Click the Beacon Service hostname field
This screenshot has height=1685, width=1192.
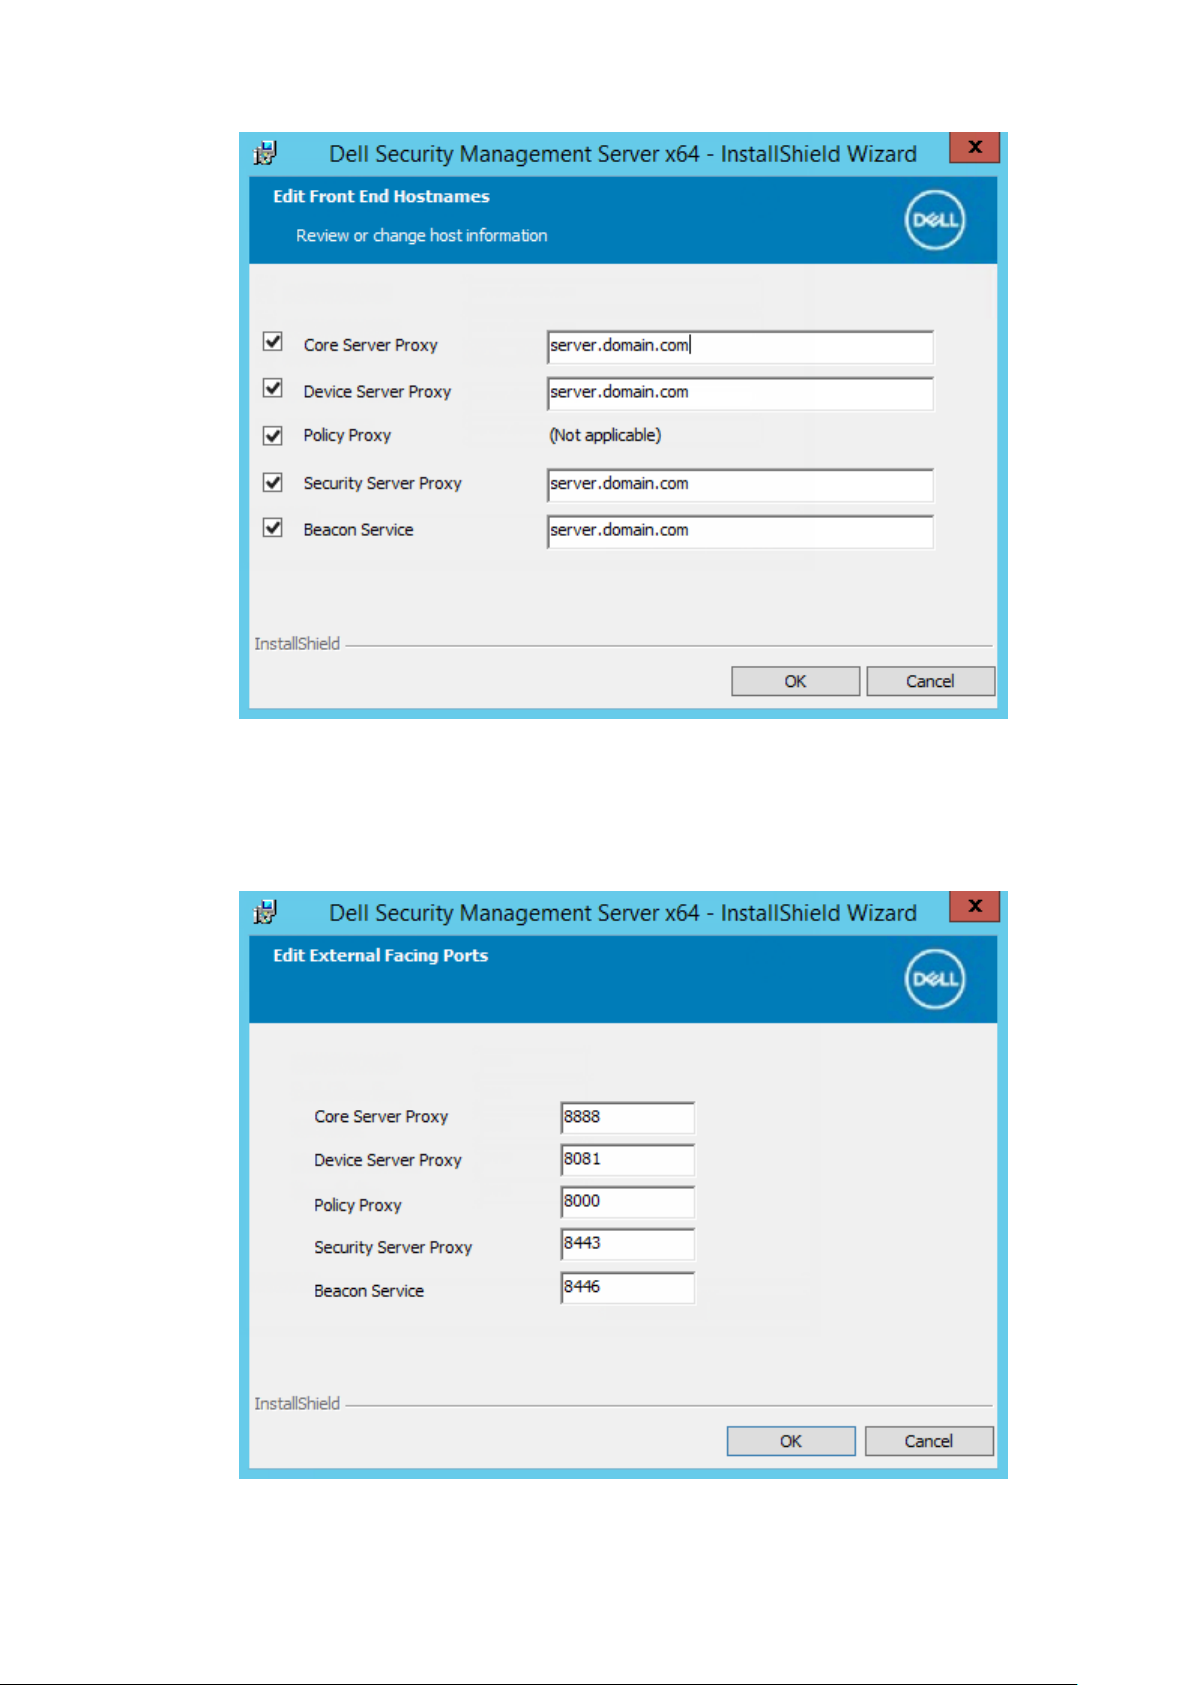[x=740, y=531]
